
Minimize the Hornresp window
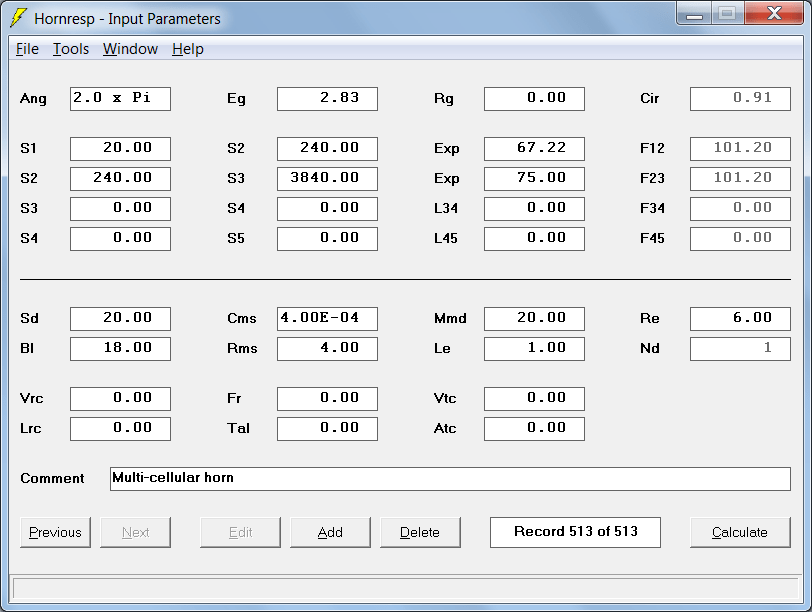(694, 14)
